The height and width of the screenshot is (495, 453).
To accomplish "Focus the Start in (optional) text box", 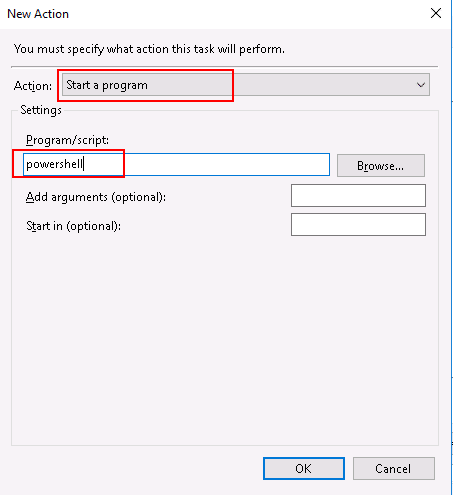I will (358, 224).
